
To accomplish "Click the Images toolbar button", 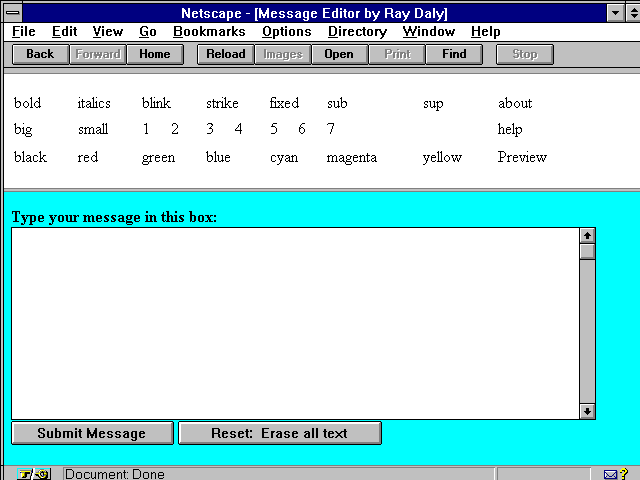I will 283,54.
